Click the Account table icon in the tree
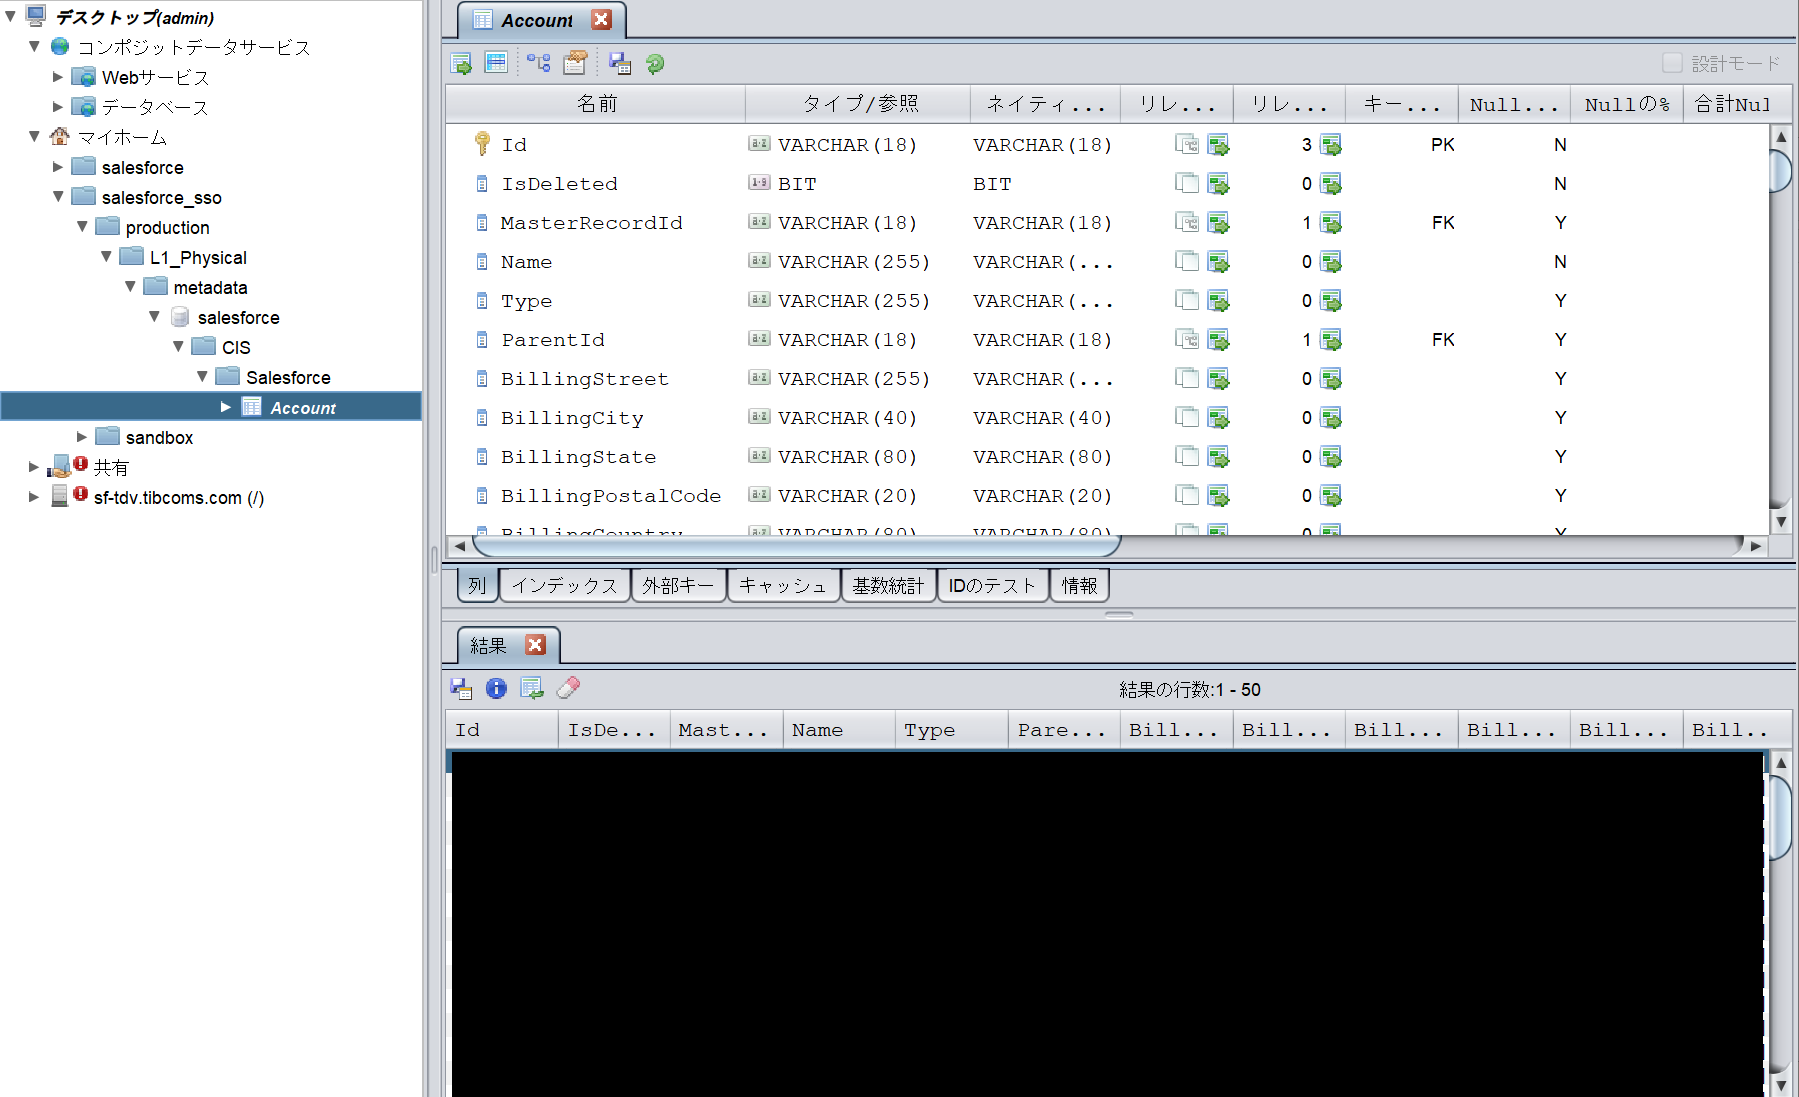This screenshot has height=1097, width=1799. click(x=252, y=407)
